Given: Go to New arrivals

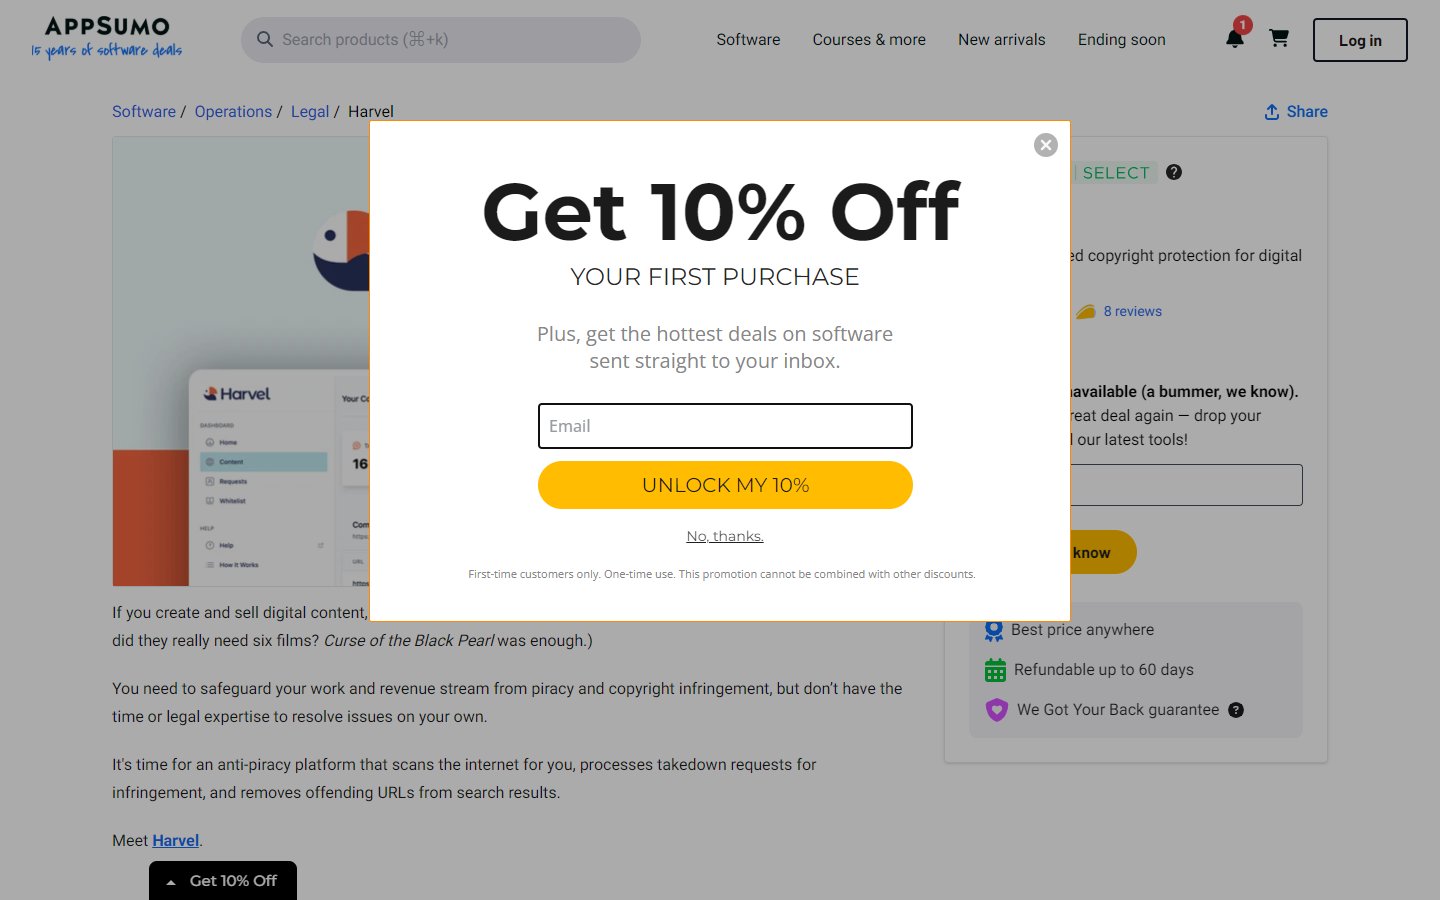Looking at the screenshot, I should 1001,39.
